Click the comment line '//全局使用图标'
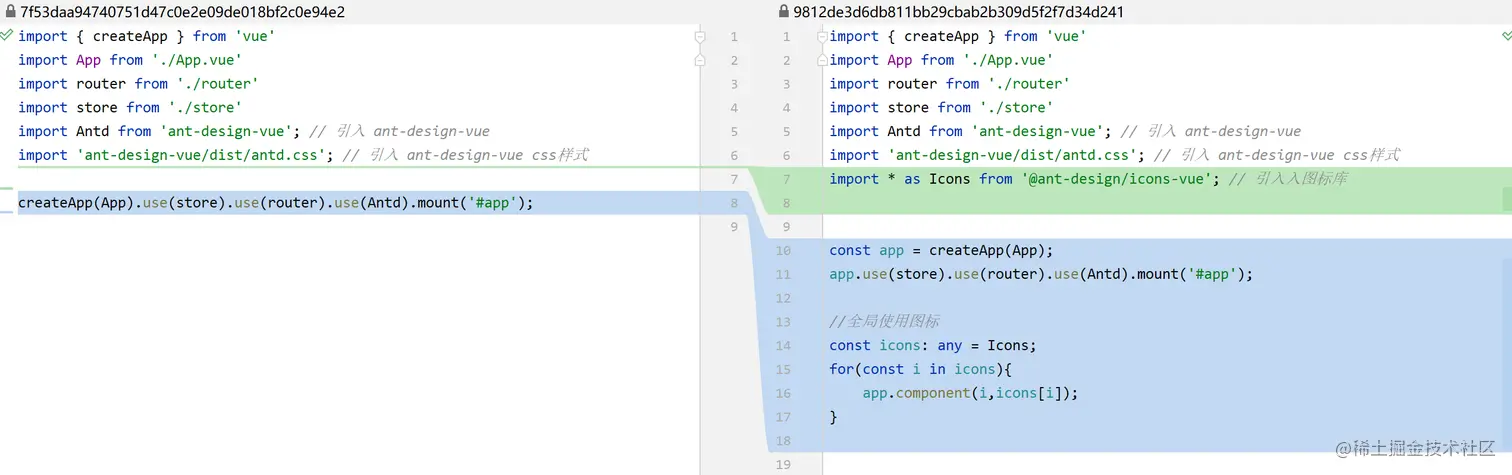 [884, 321]
